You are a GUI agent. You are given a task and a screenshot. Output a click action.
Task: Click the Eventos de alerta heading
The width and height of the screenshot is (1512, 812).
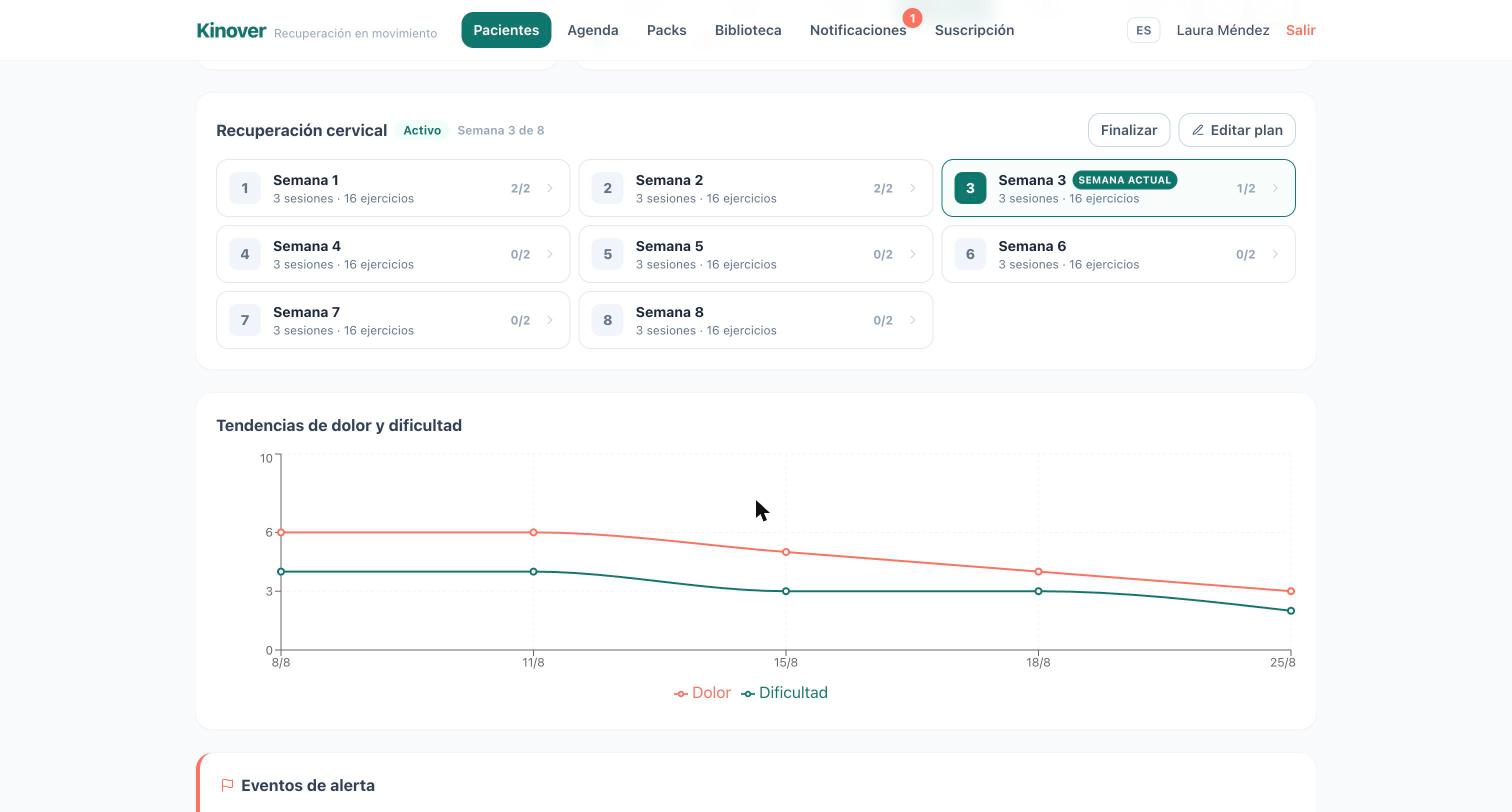pos(308,786)
